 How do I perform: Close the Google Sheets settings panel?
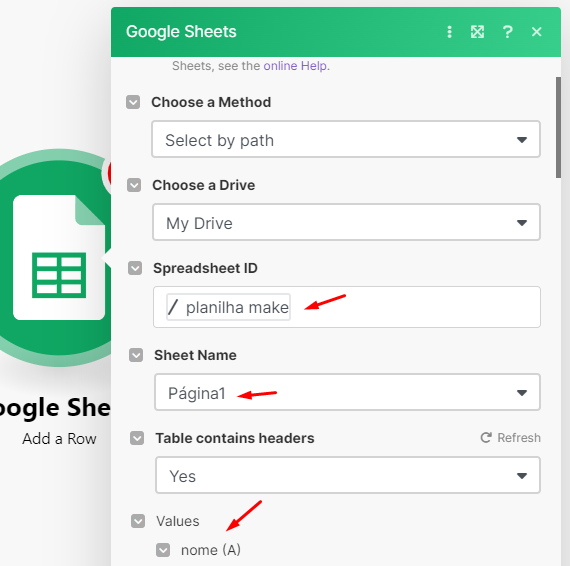coord(537,32)
